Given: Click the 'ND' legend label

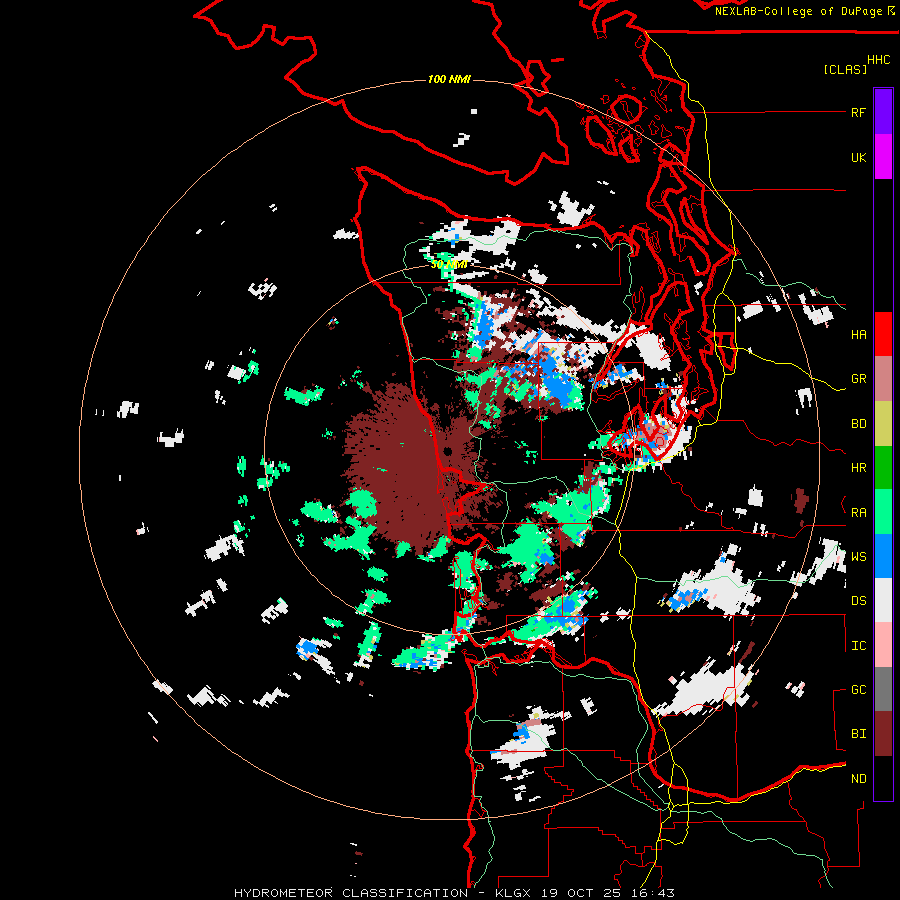Looking at the screenshot, I should coord(858,779).
